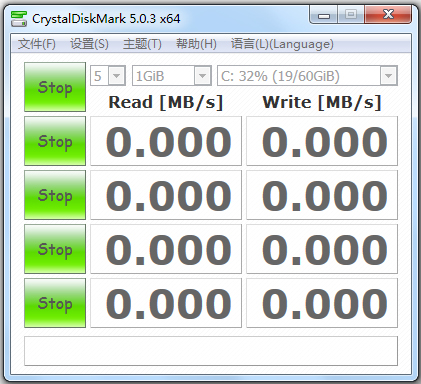The image size is (421, 384).
Task: Click the Stop button of the second result row
Action: pyautogui.click(x=55, y=195)
